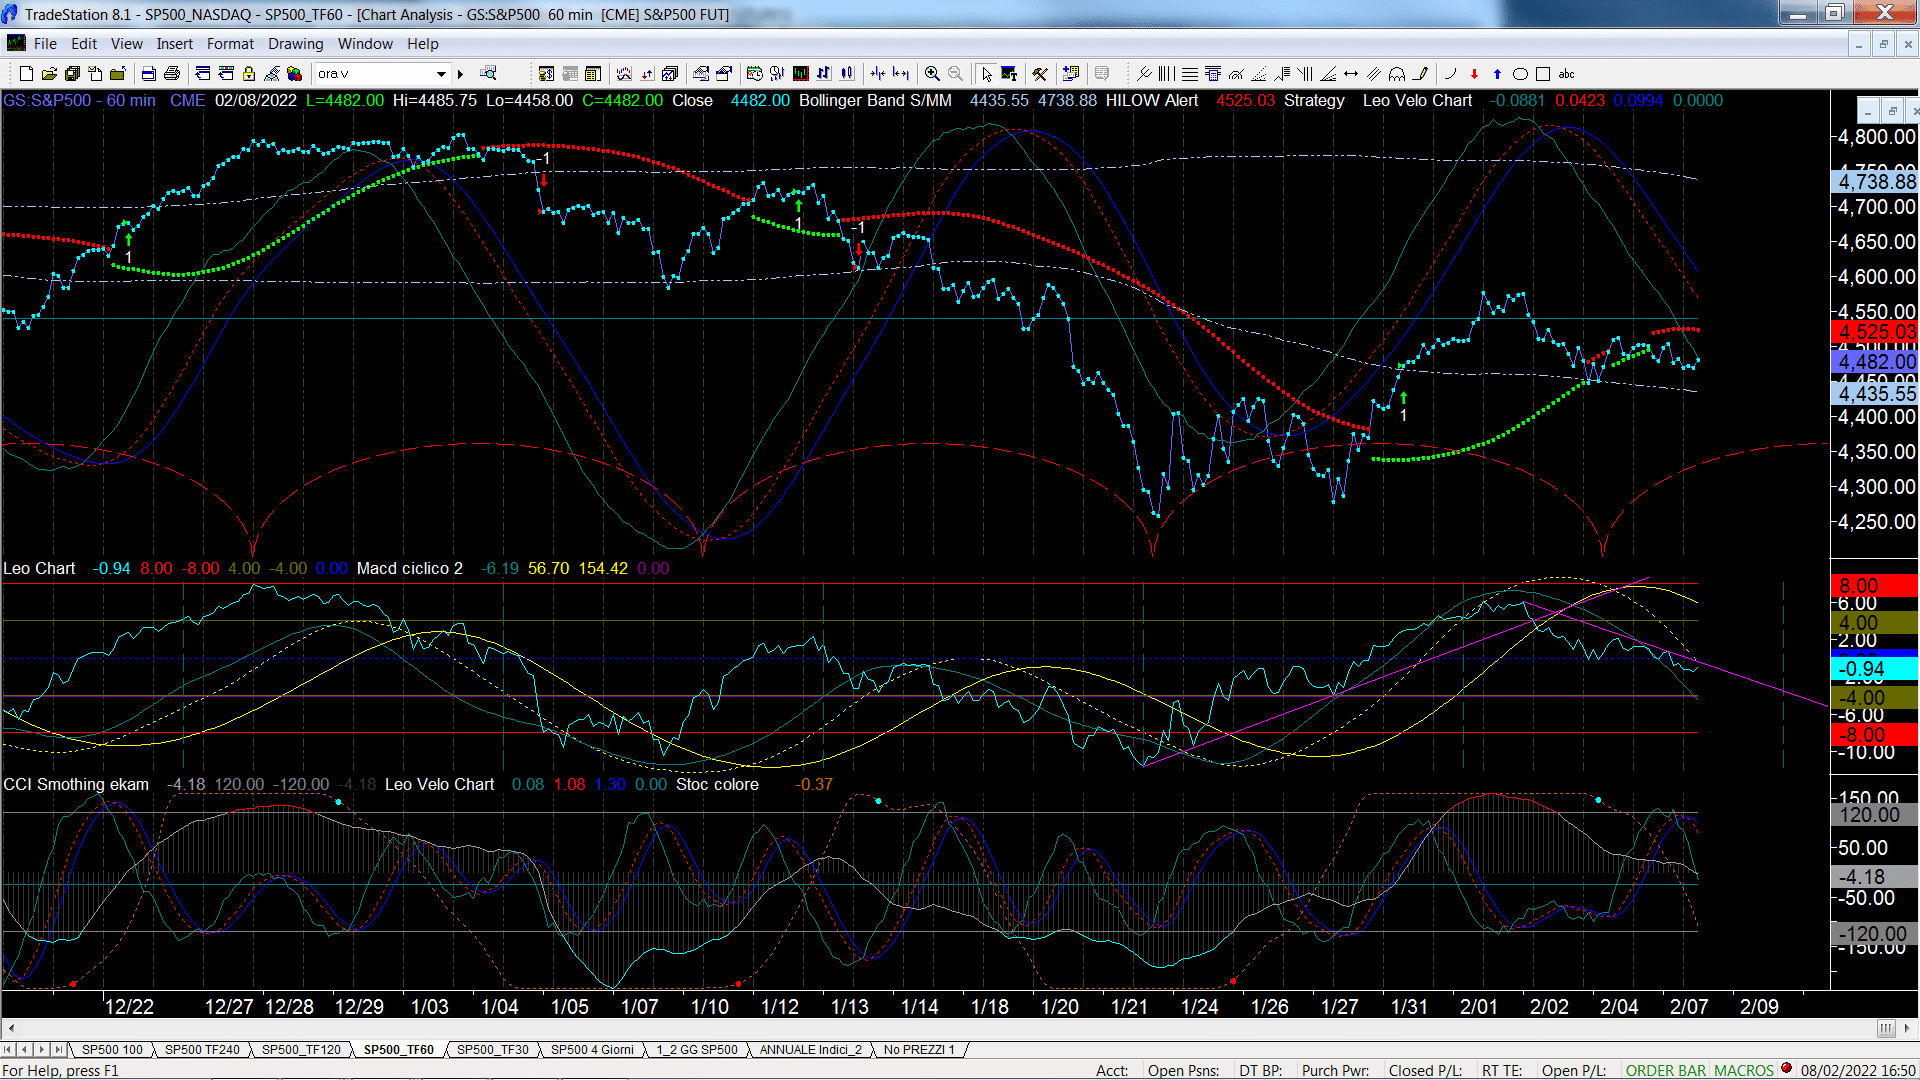Open the Format menu

[x=230, y=44]
